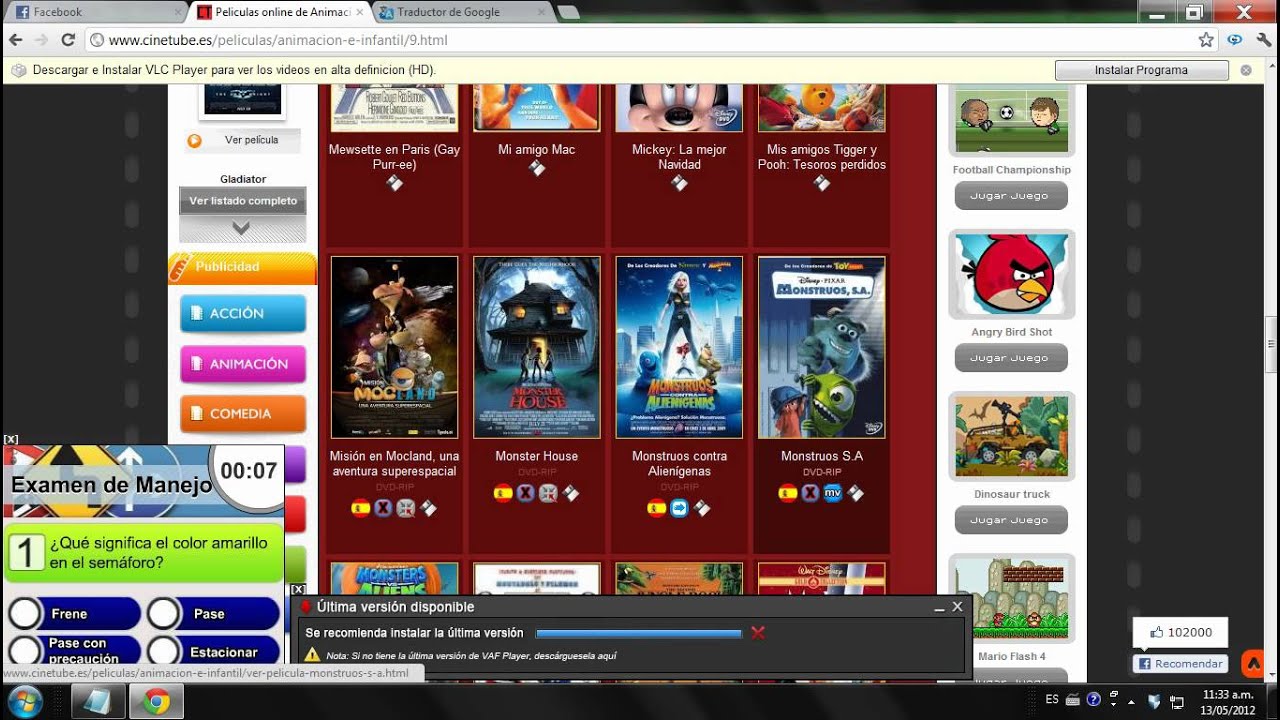This screenshot has width=1280, height=720.
Task: Click the orange play icon next to Ver película
Action: pyautogui.click(x=195, y=140)
